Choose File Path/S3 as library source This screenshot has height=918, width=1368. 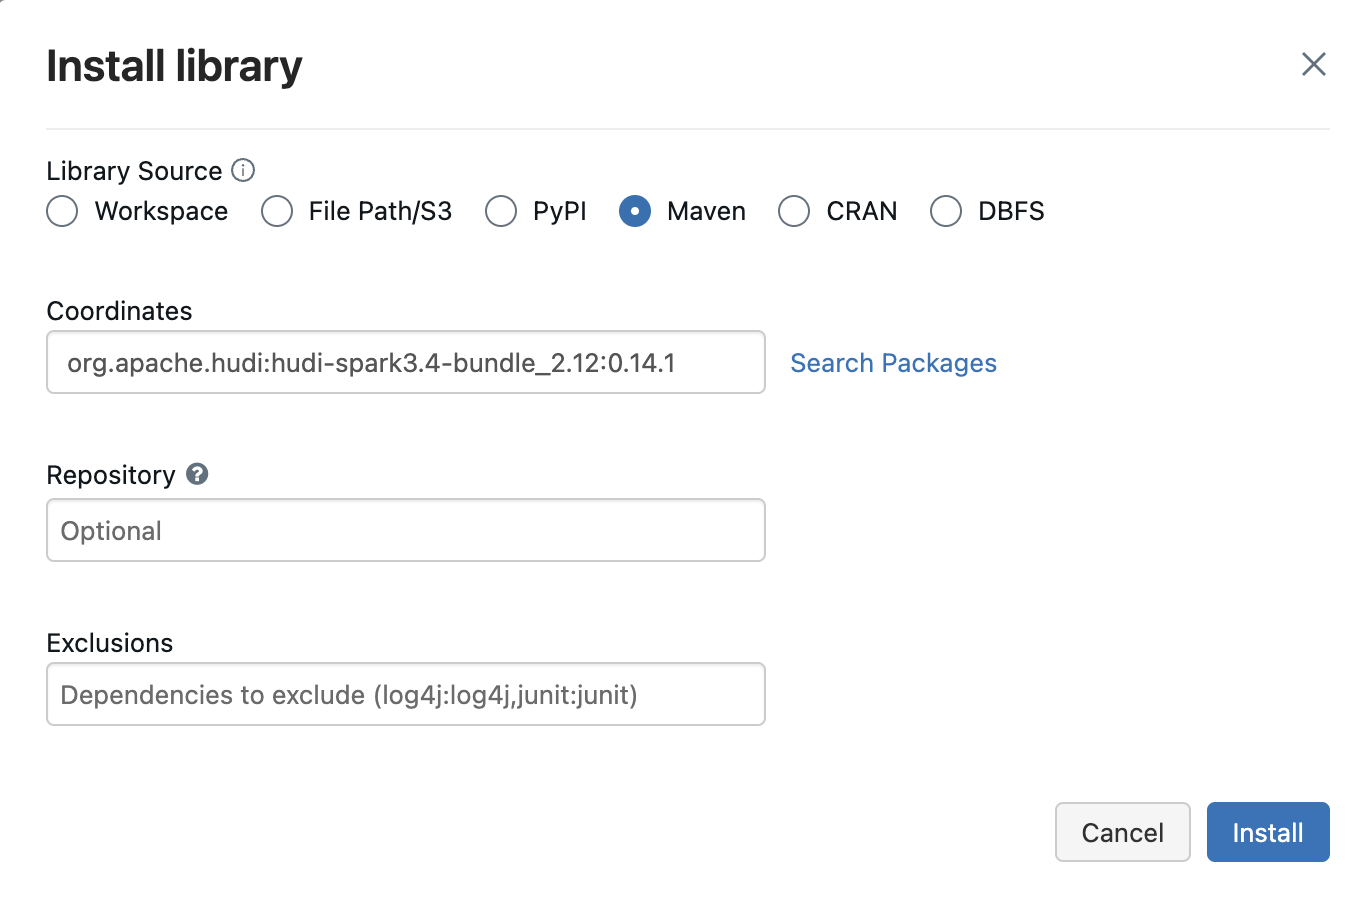pos(277,211)
